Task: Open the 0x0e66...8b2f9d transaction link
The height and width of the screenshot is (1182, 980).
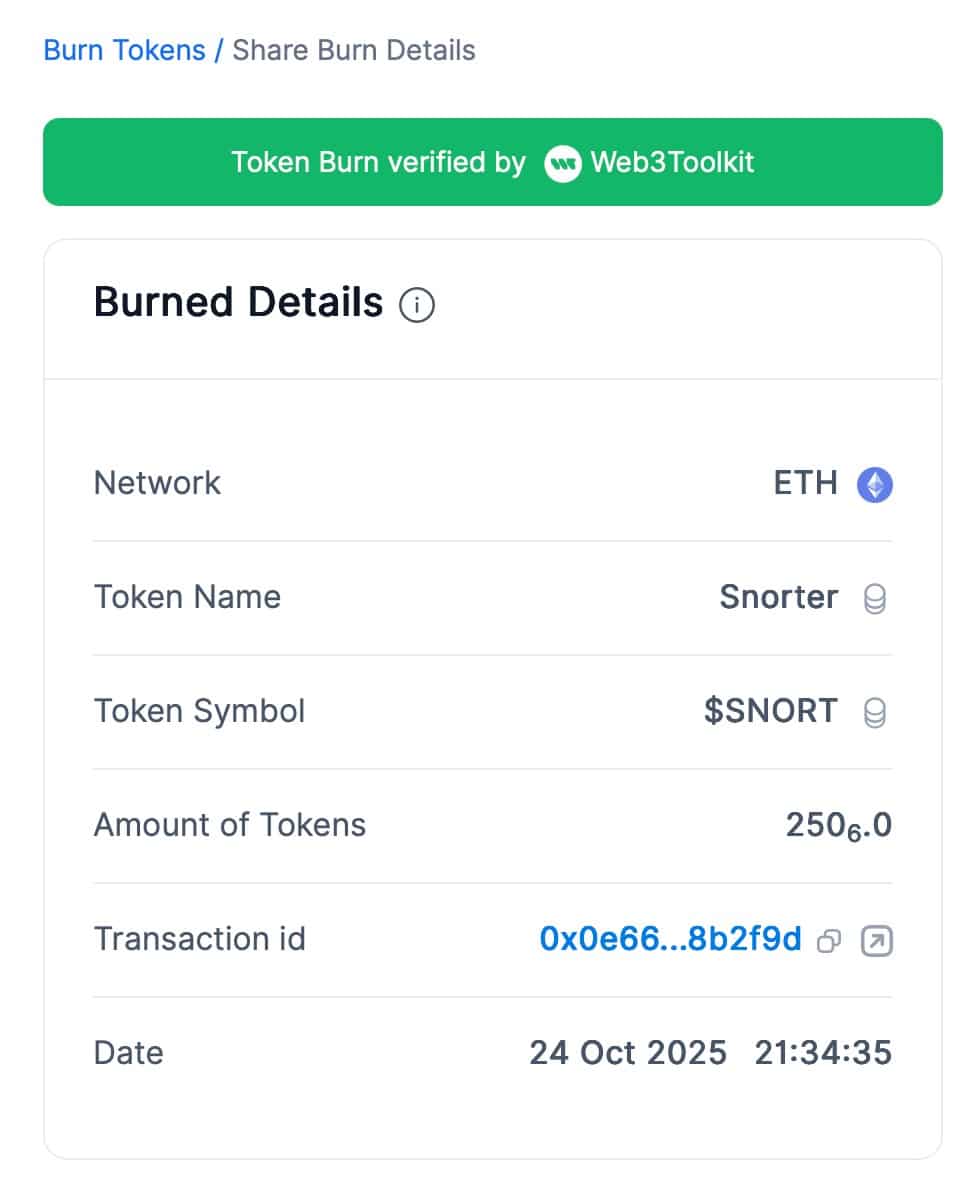Action: (x=670, y=939)
